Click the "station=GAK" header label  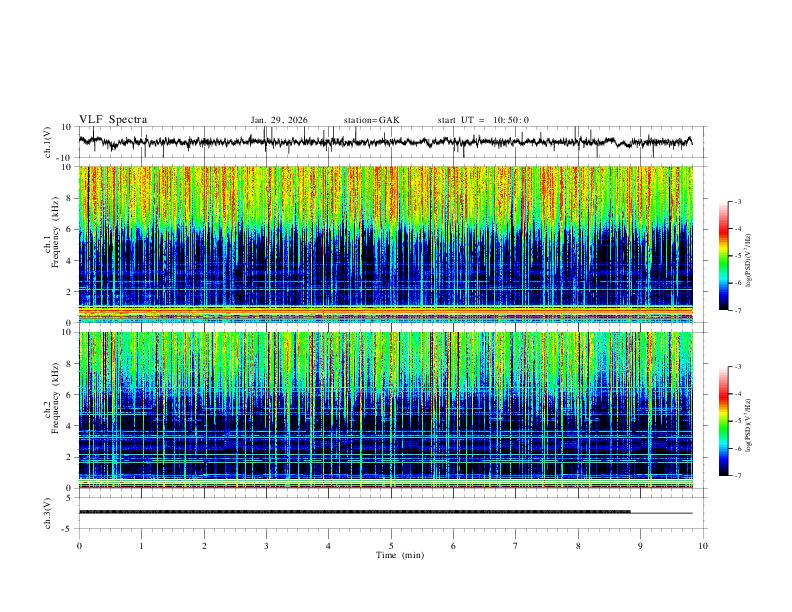371,120
